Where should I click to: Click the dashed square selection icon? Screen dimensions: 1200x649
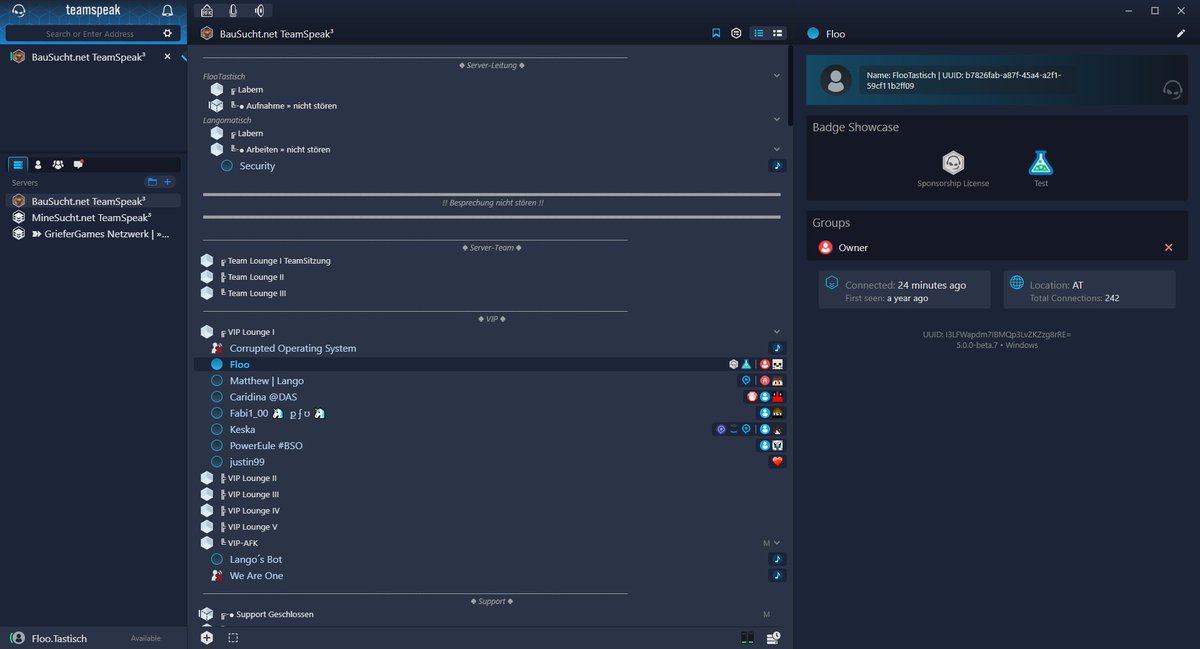[233, 637]
